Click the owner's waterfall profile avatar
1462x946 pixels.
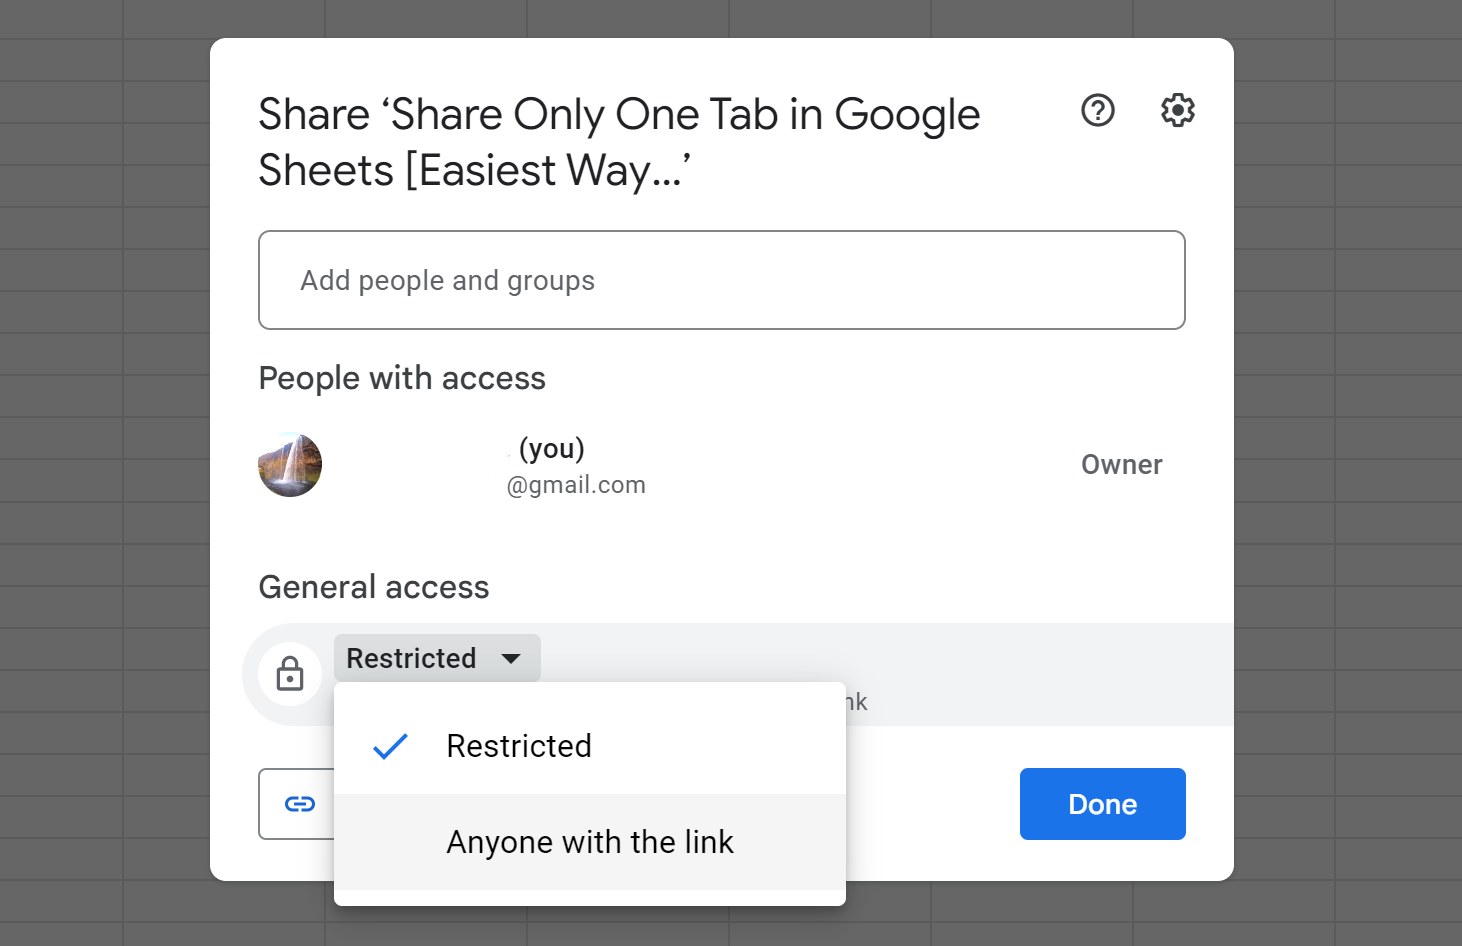pos(290,464)
